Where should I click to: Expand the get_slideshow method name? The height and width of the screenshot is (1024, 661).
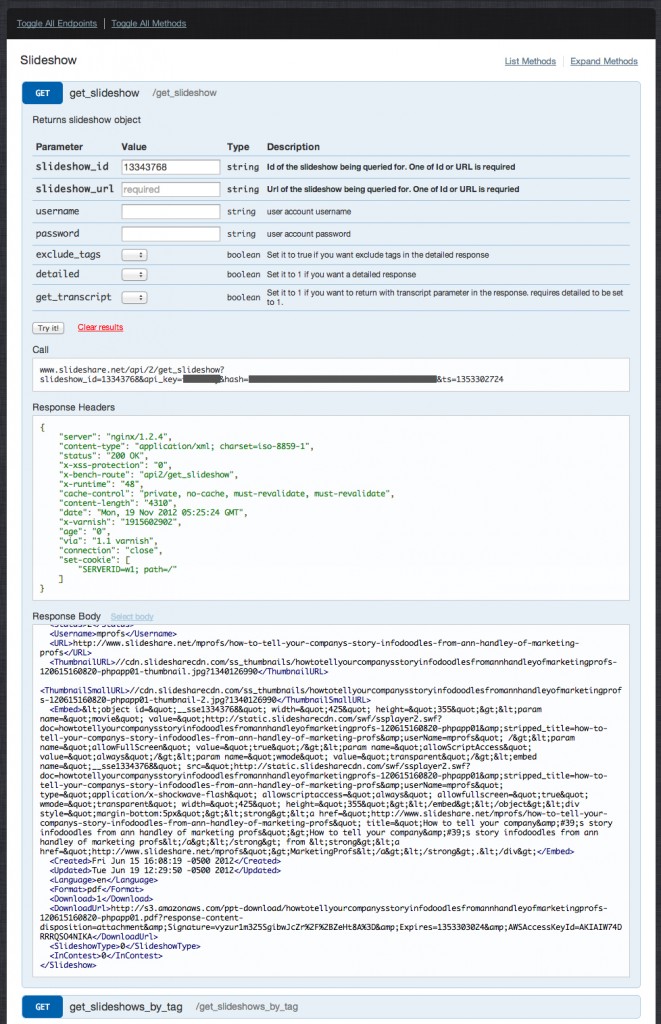pyautogui.click(x=102, y=94)
